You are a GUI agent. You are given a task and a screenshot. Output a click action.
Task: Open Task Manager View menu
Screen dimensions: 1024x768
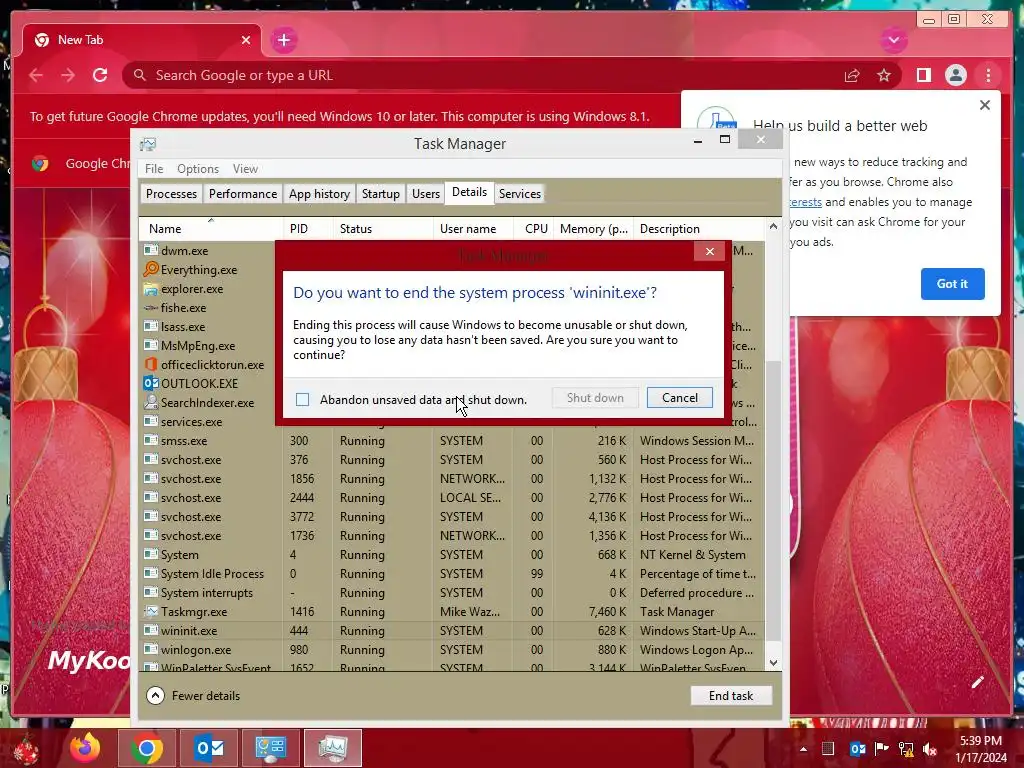pos(245,168)
